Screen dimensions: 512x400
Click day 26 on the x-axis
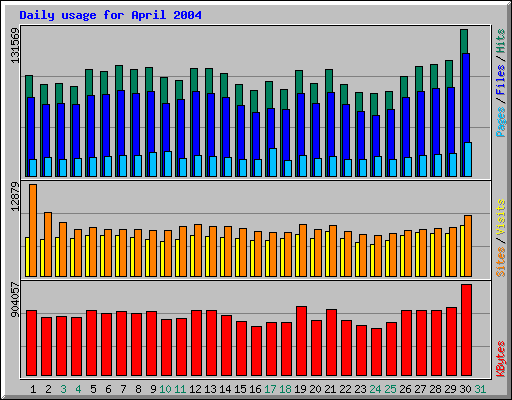pyautogui.click(x=405, y=389)
